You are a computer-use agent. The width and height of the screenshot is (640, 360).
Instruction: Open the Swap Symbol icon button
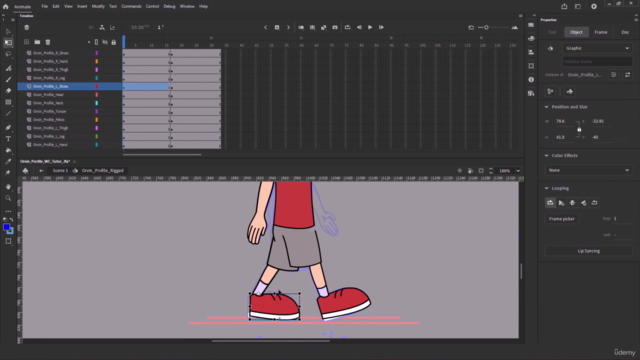[627, 75]
